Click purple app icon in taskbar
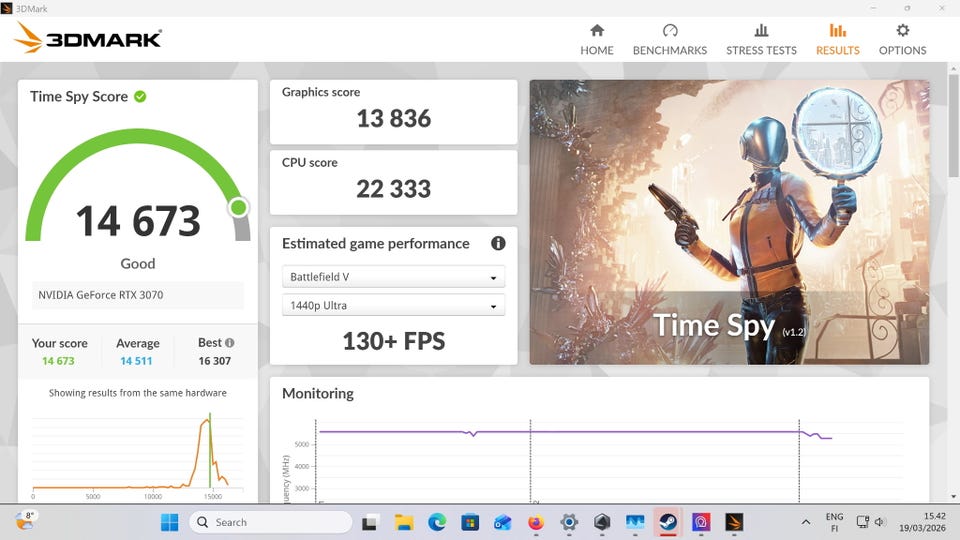The height and width of the screenshot is (540, 960). 701,522
